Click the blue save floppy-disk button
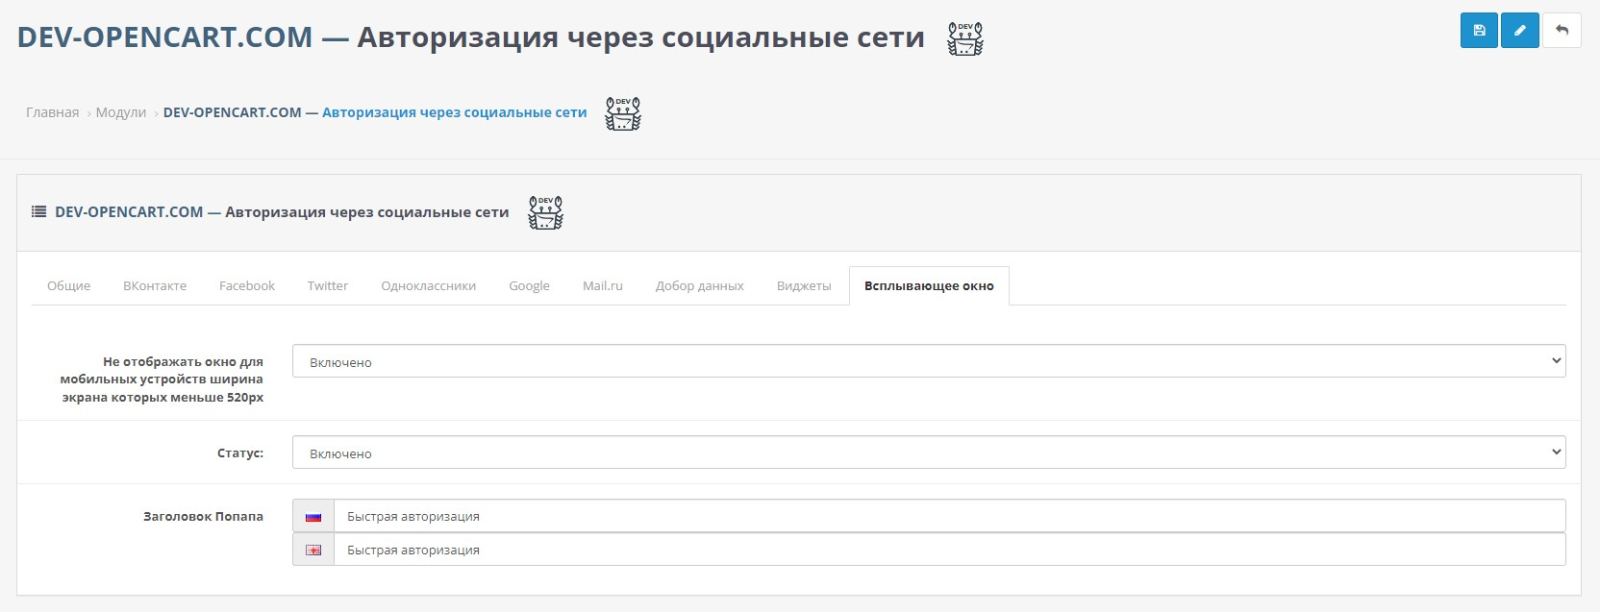 coord(1479,30)
